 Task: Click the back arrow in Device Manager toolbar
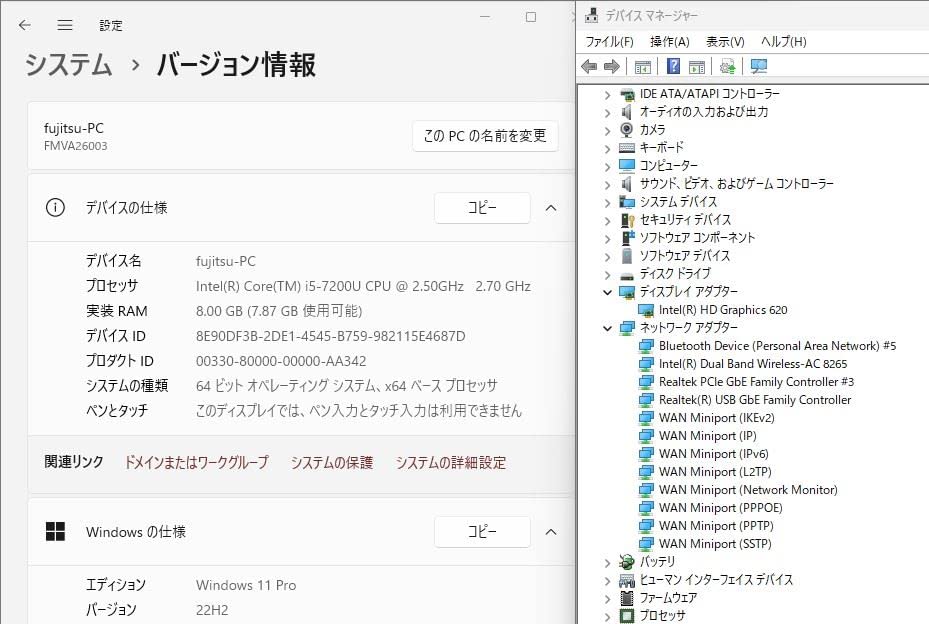click(x=589, y=66)
